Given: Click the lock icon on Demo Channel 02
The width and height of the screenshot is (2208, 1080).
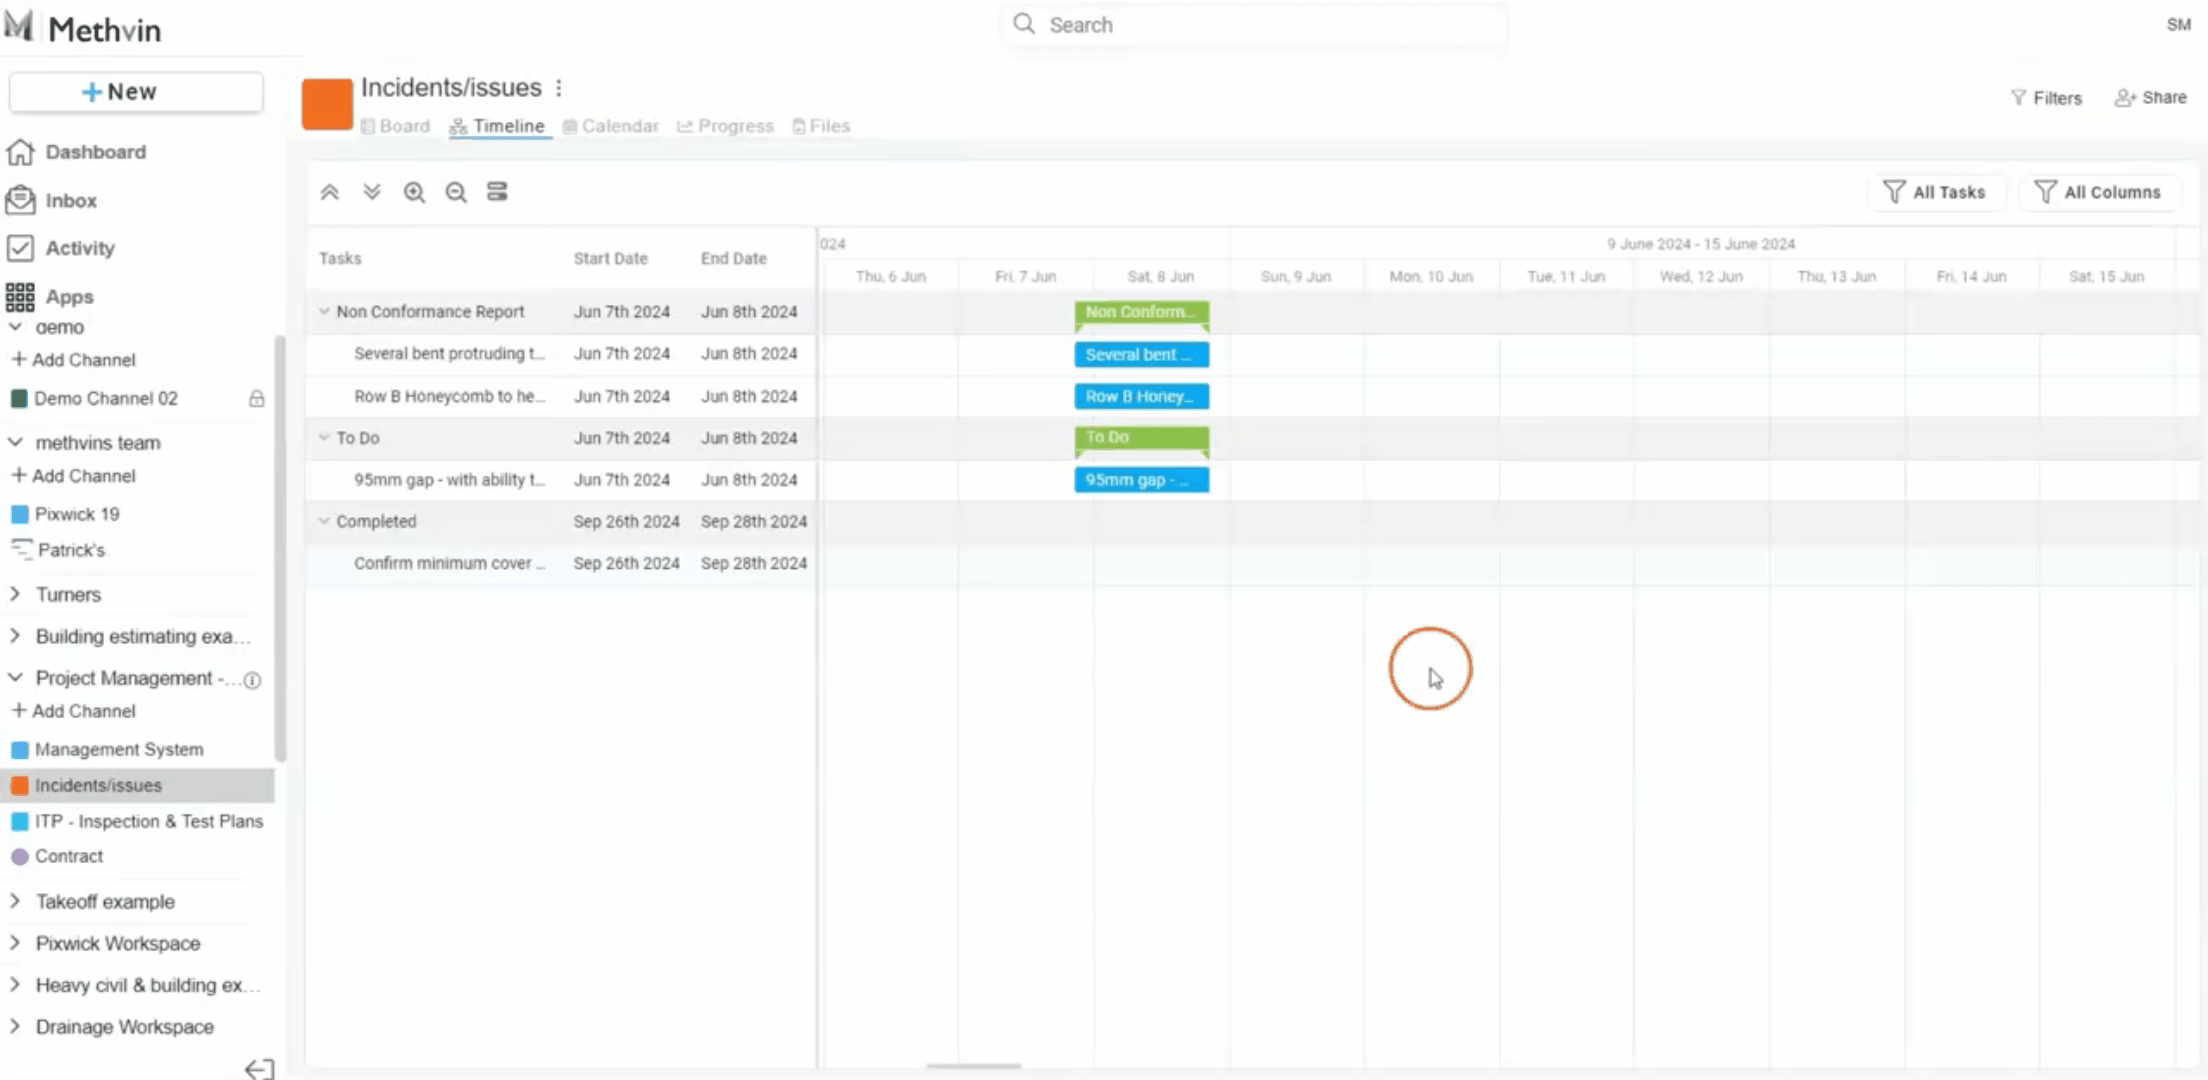Looking at the screenshot, I should point(257,399).
